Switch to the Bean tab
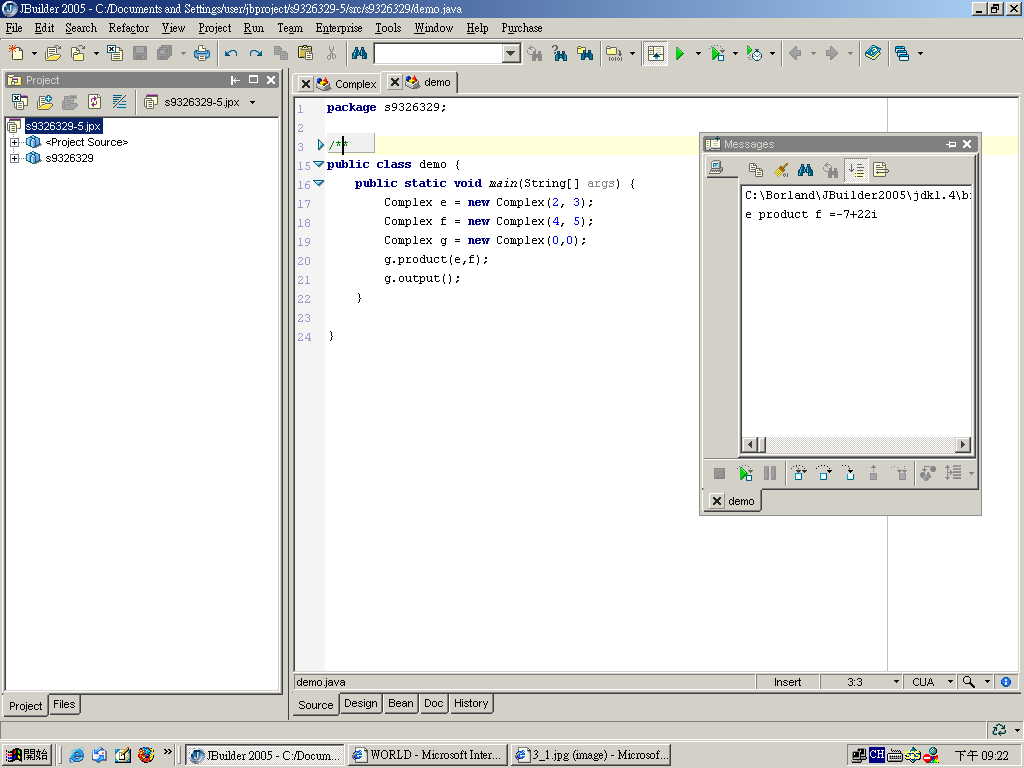The height and width of the screenshot is (768, 1024). 400,703
